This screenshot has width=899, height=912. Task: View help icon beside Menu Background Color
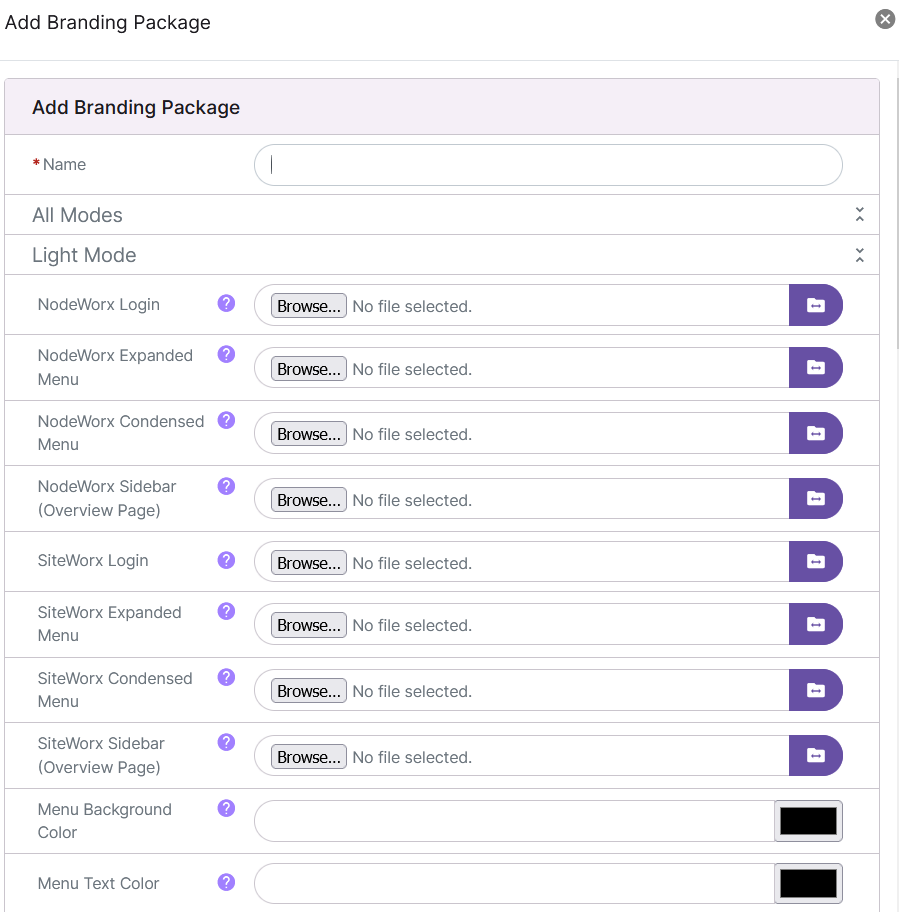226,808
